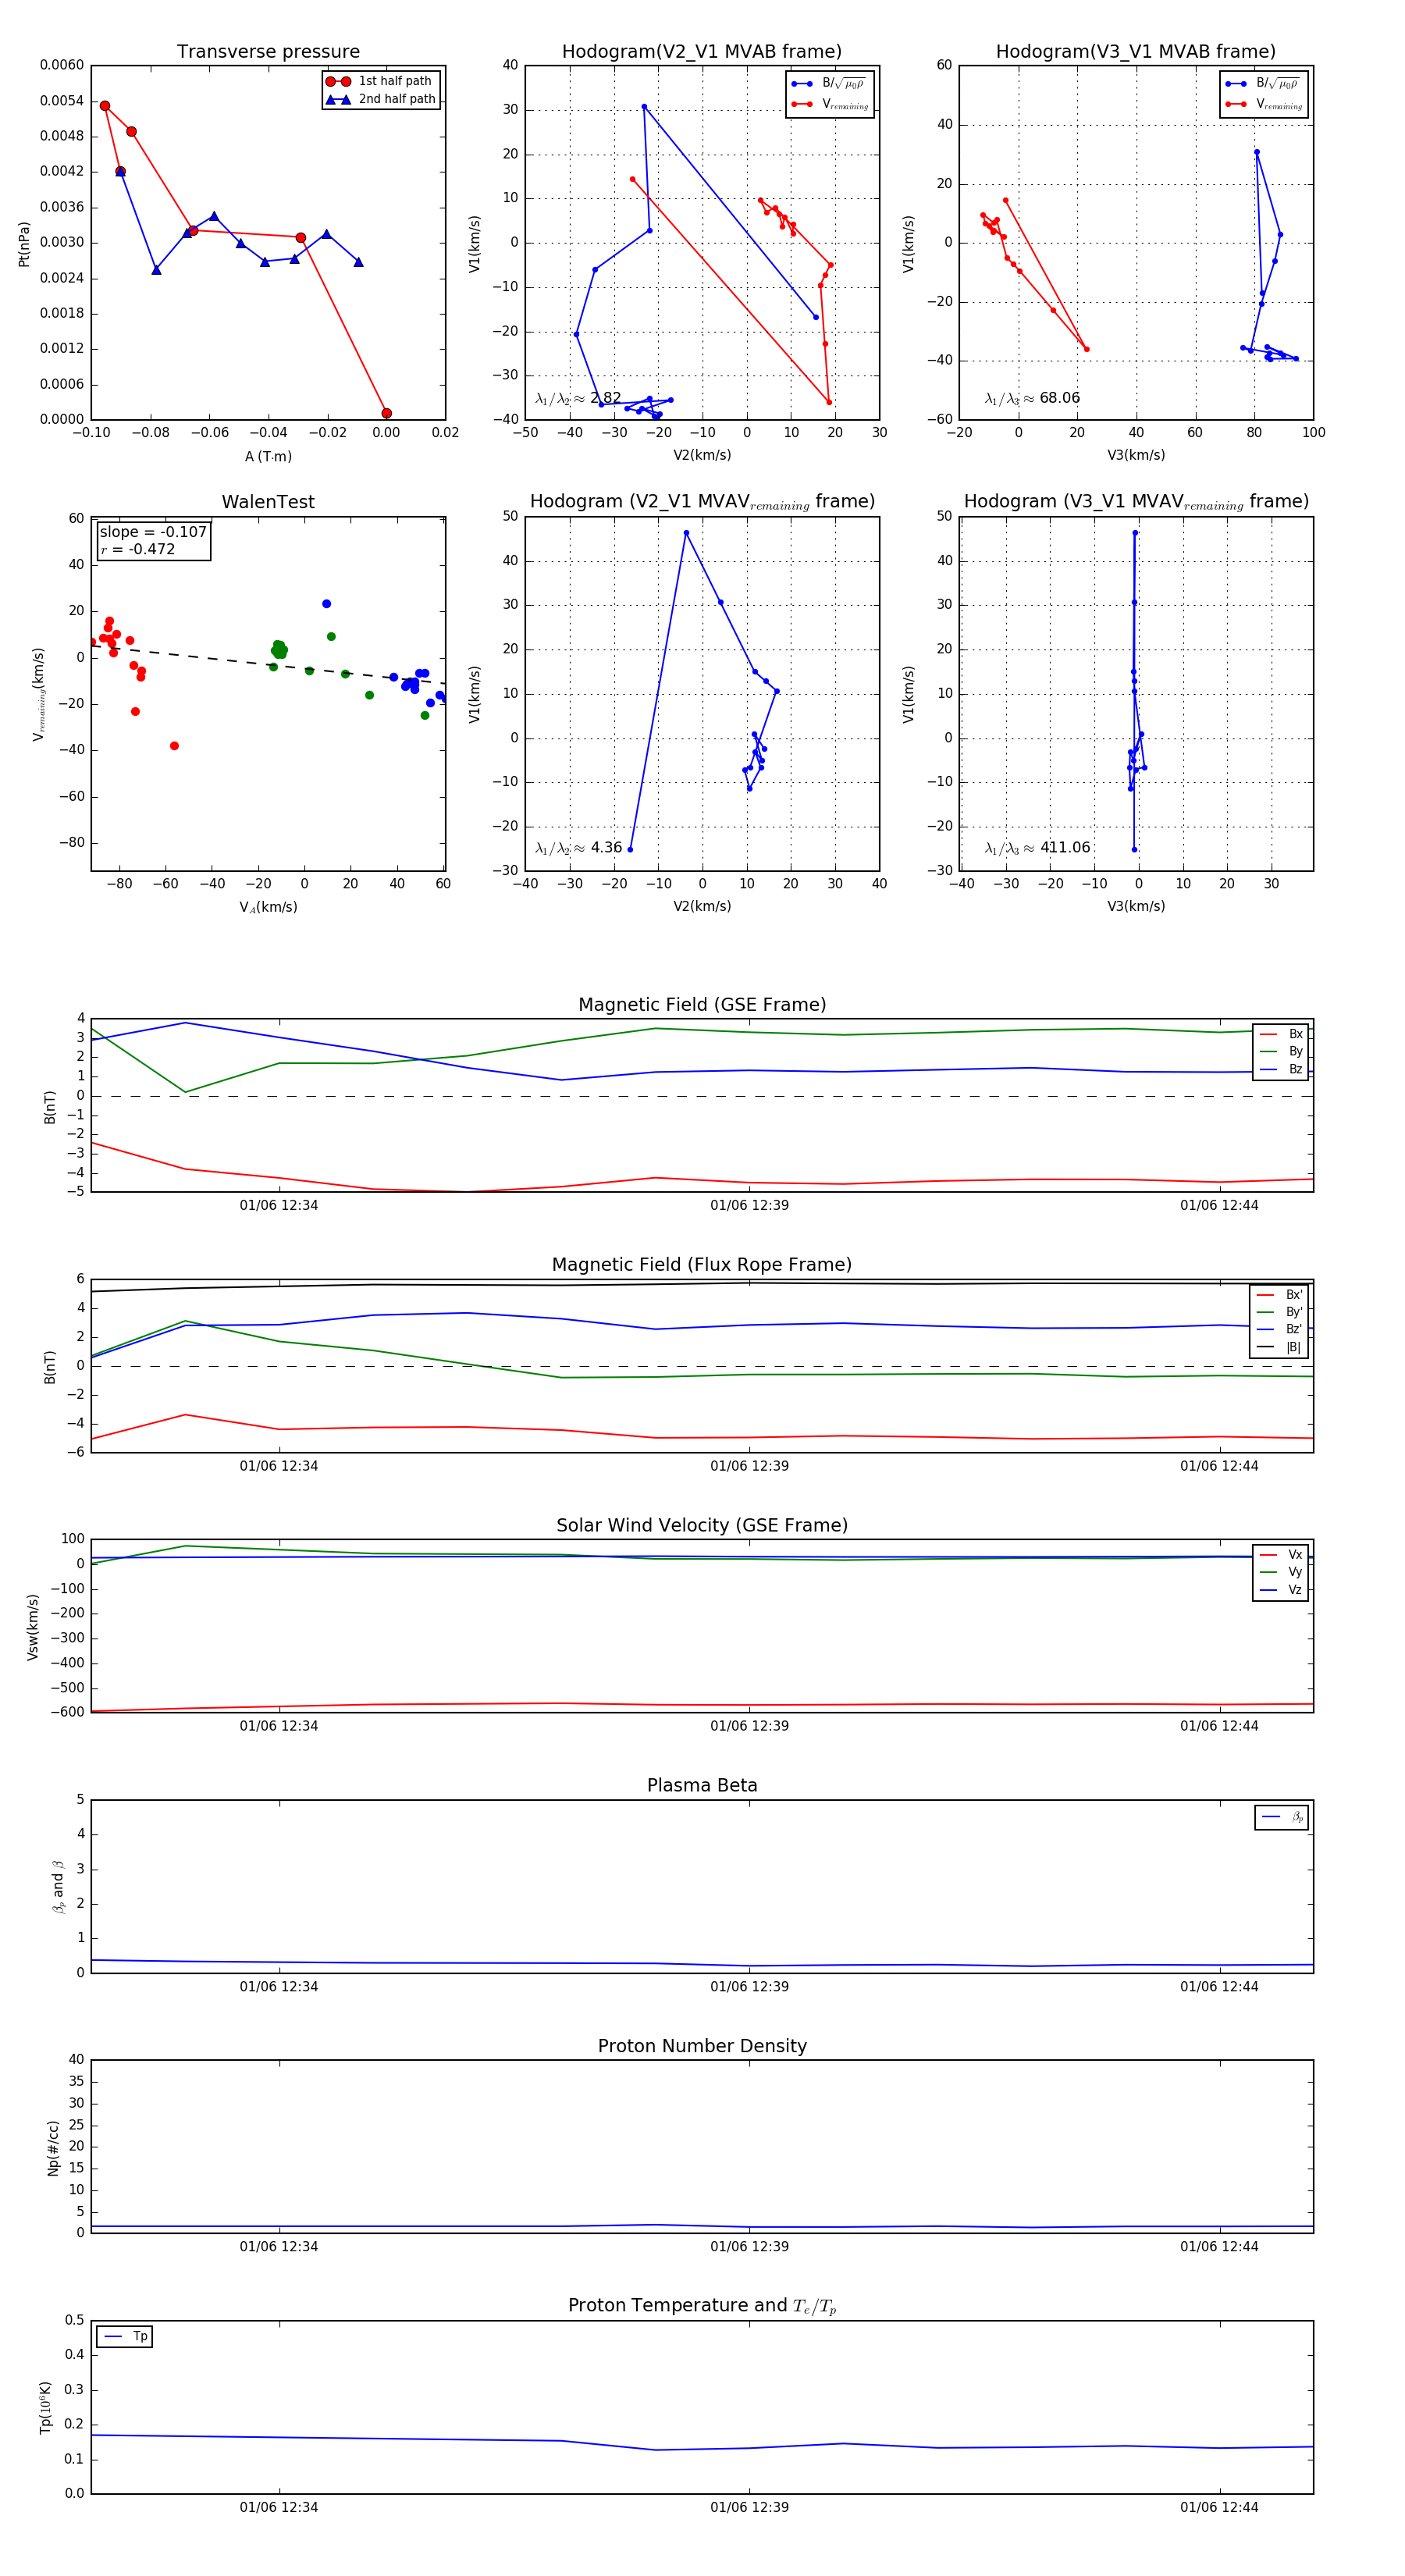1405x2576 pixels.
Task: Click the eigenvalue ratio text '411.06'
Action: (1065, 848)
